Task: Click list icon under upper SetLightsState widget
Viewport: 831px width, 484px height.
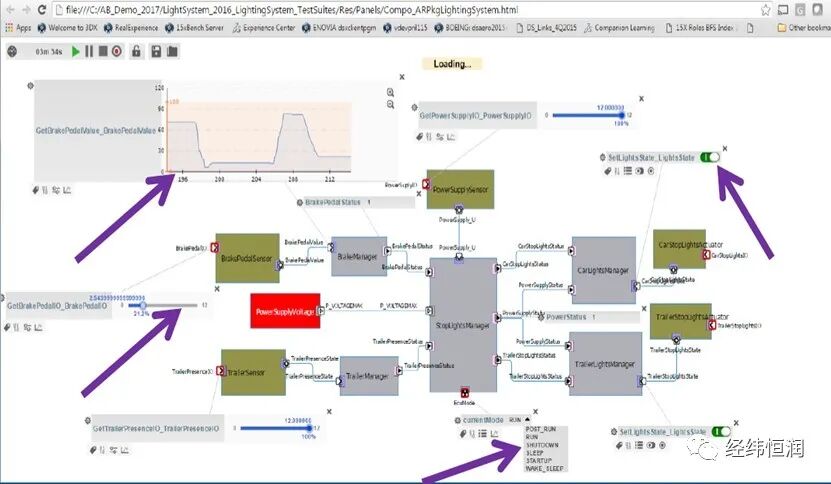Action: (x=628, y=171)
